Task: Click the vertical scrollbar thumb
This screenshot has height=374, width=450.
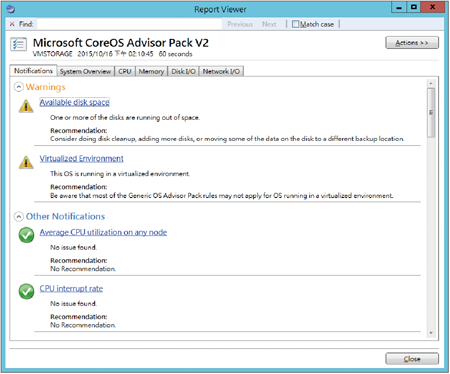Action: click(x=431, y=113)
